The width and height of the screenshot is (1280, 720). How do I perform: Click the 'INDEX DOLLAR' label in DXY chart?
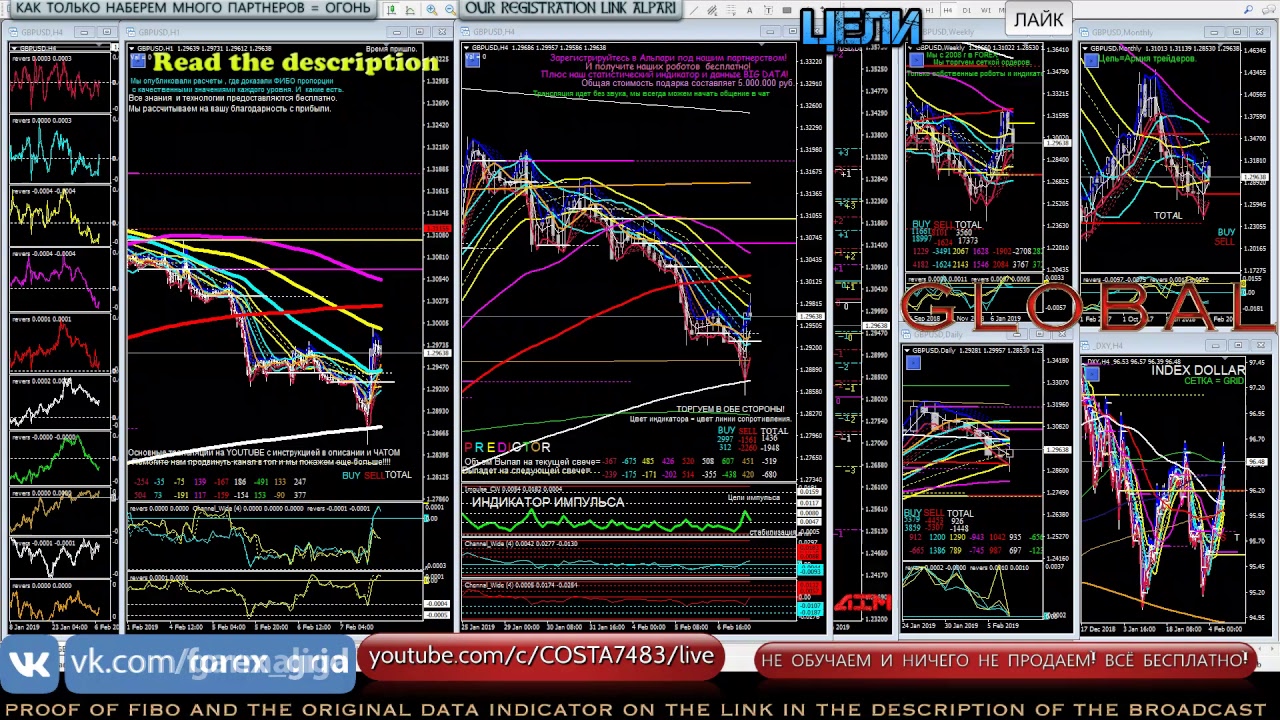[1198, 370]
